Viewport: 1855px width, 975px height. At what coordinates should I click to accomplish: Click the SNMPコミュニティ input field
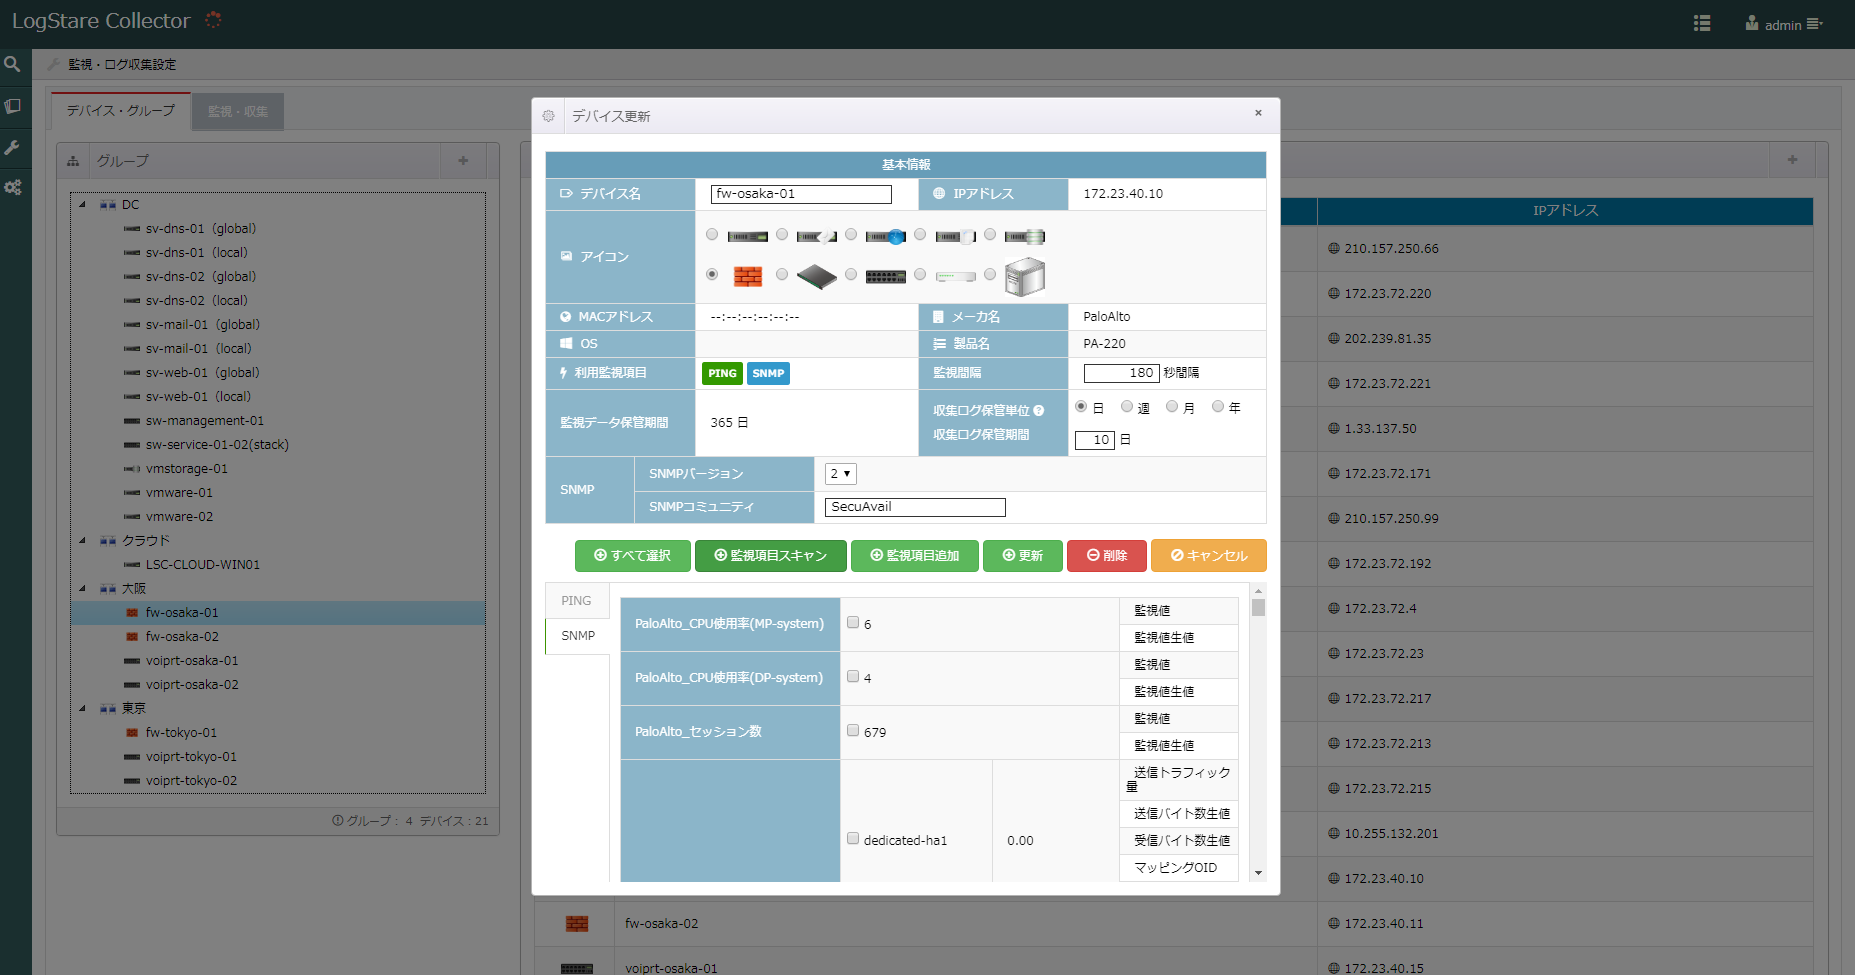915,507
